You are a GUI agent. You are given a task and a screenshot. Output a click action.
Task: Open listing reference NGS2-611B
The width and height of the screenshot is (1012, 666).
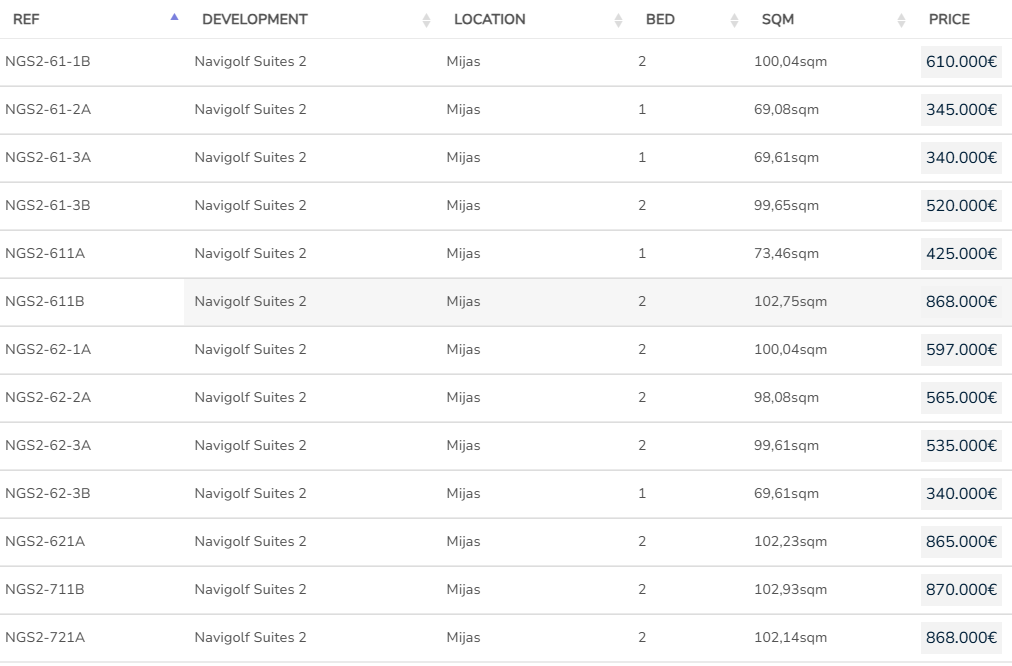[x=45, y=302]
